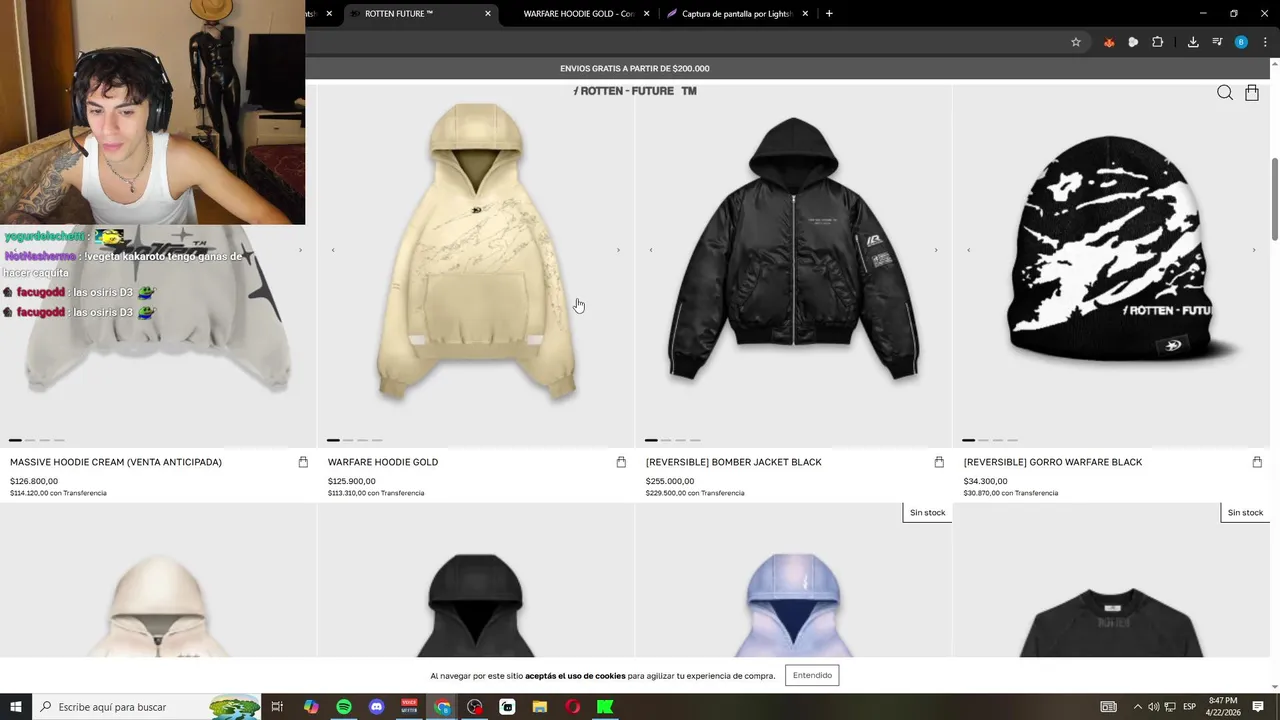Viewport: 1280px width, 720px height.
Task: Previous image arrow on Bomber Jacket Black
Action: pyautogui.click(x=651, y=250)
